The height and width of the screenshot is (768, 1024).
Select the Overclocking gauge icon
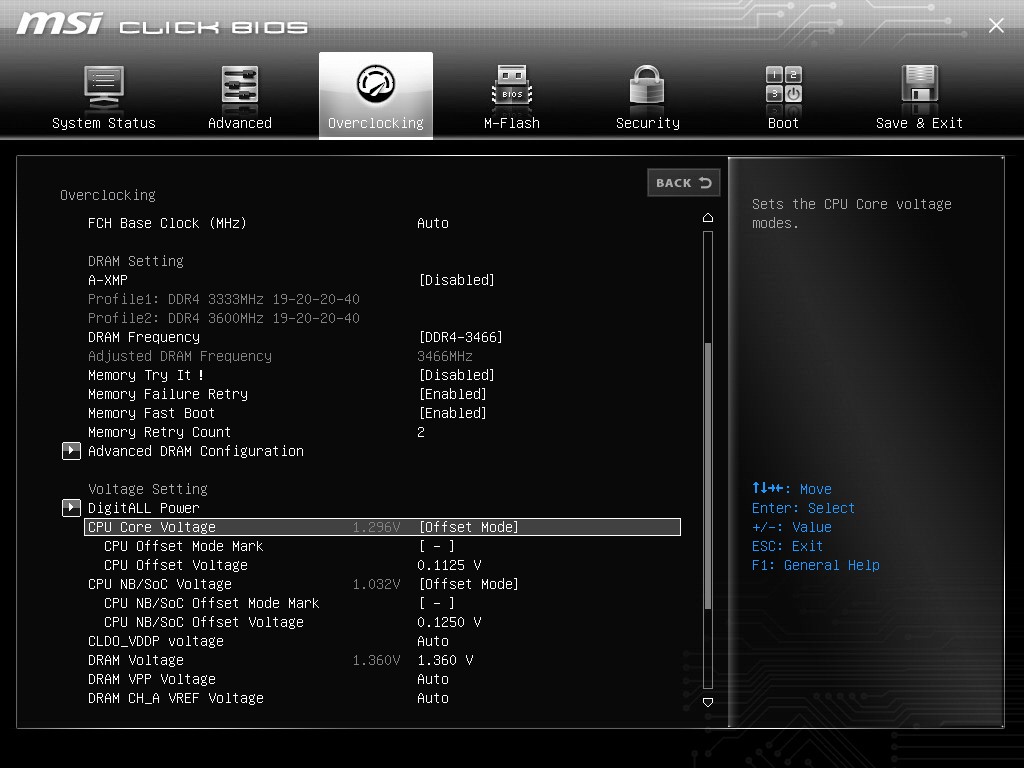[376, 84]
